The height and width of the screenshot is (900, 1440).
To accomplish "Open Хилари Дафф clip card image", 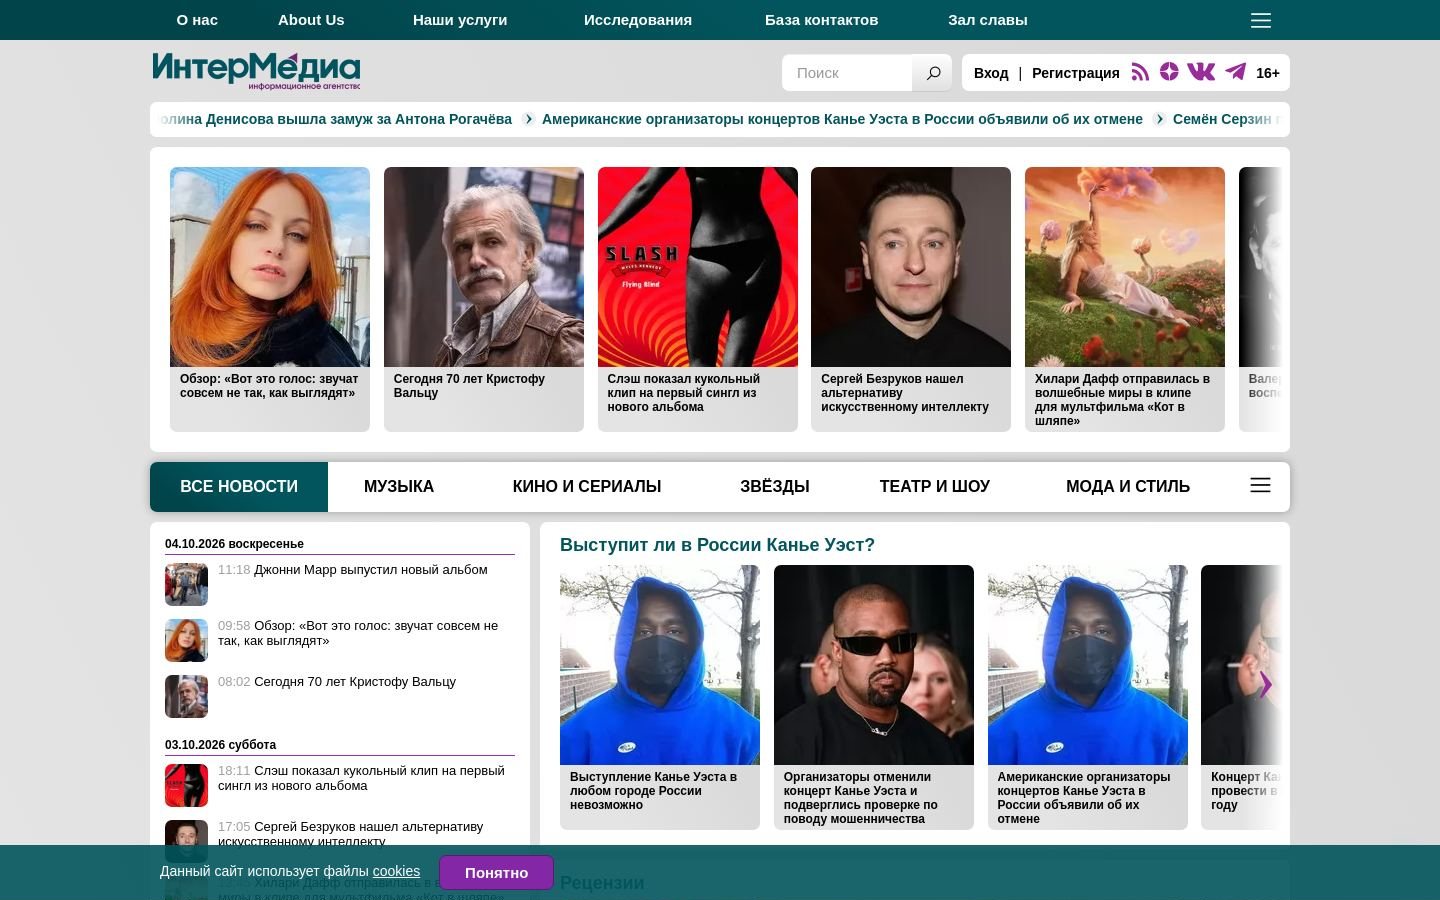I will click(1125, 267).
